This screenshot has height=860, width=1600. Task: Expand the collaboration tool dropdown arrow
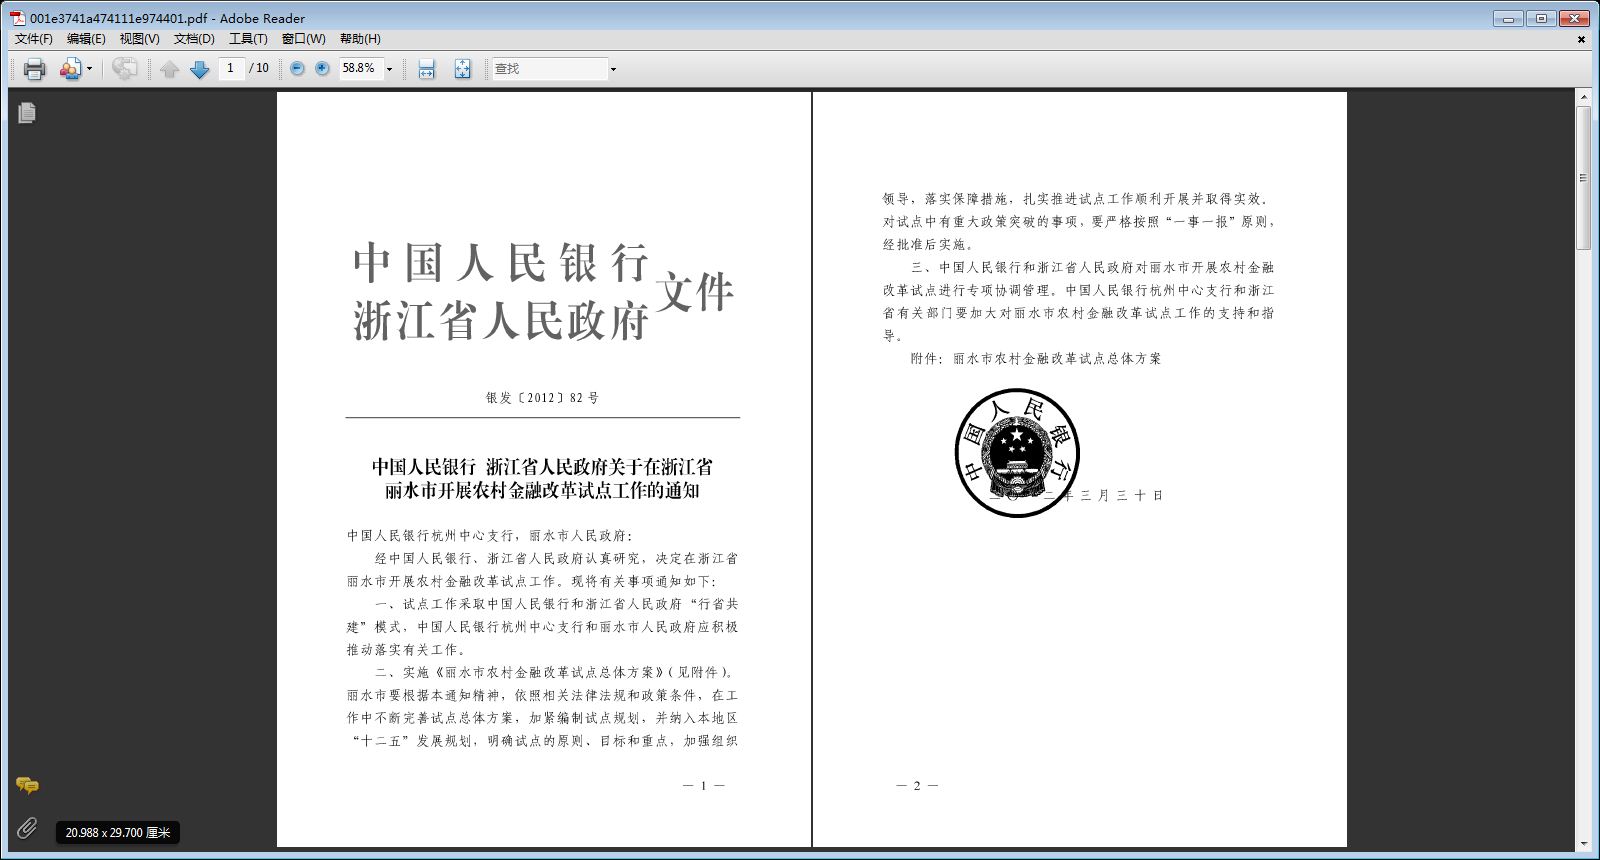pos(89,68)
